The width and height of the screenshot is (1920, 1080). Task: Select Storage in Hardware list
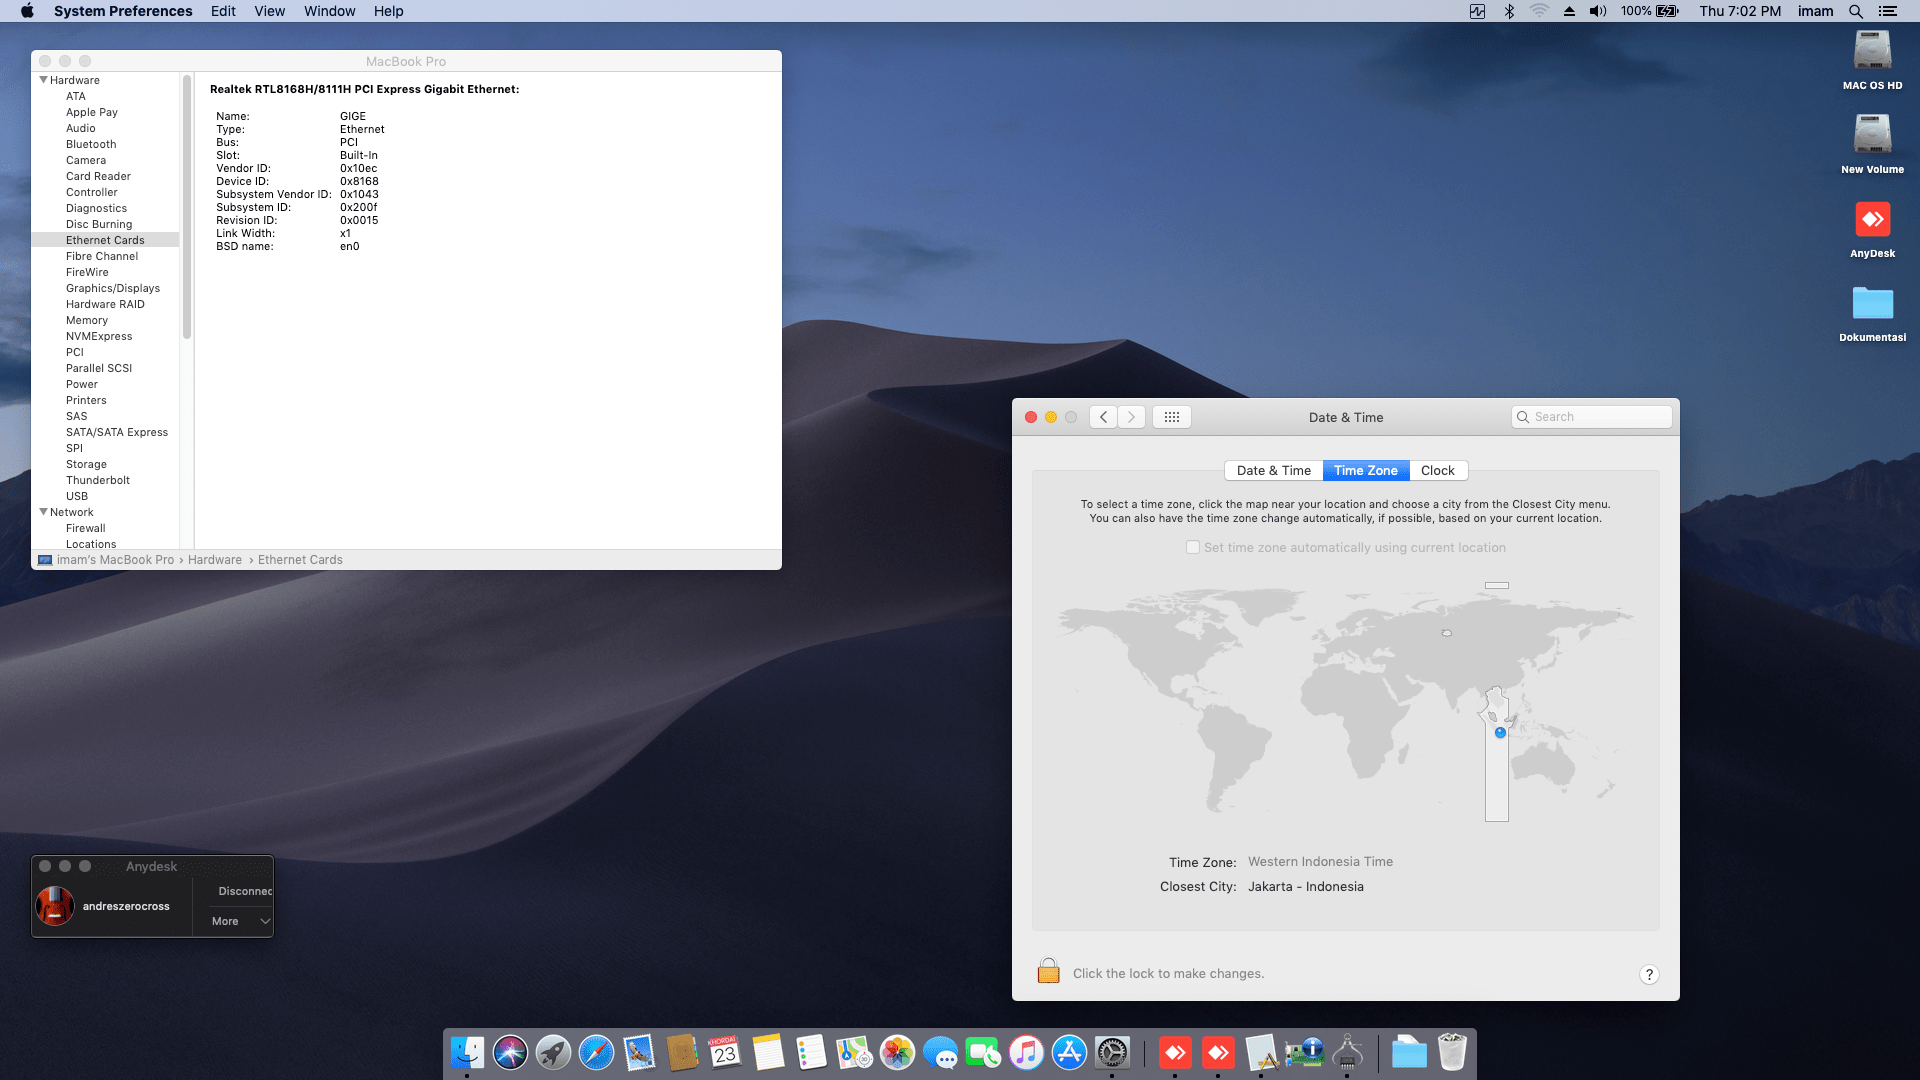click(86, 464)
